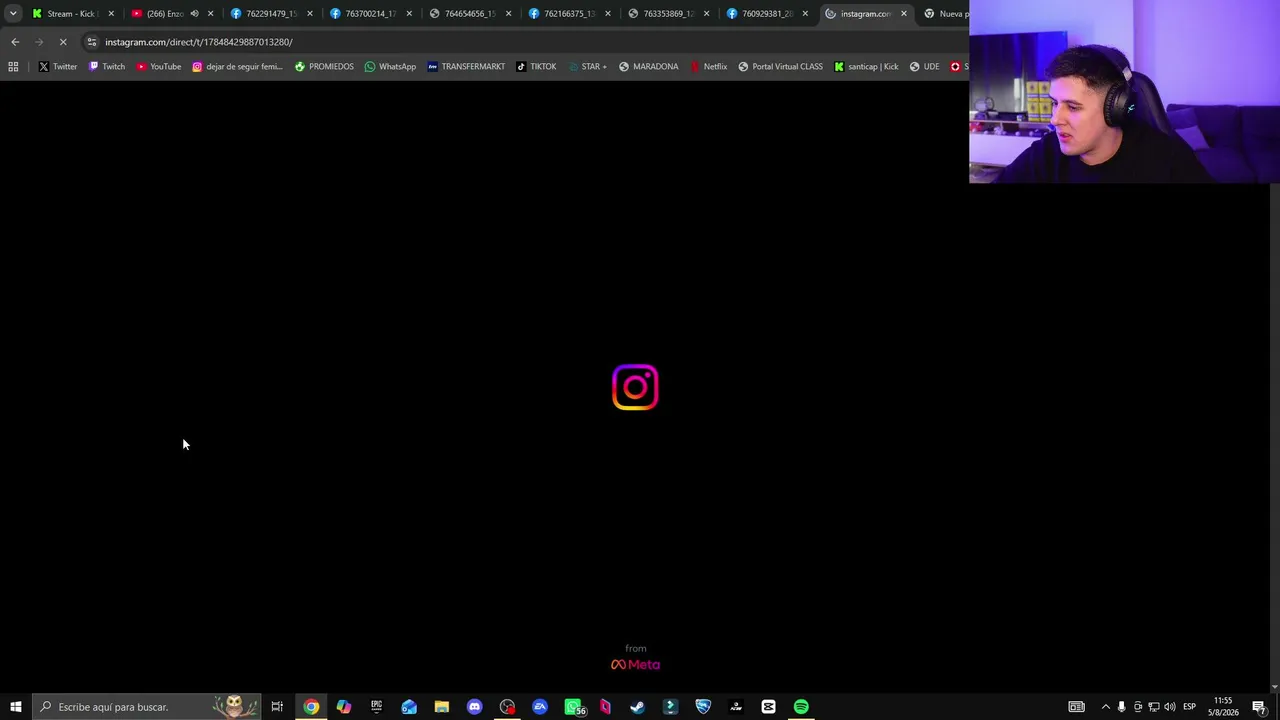Open the WhatsApp bookmark

(390, 67)
